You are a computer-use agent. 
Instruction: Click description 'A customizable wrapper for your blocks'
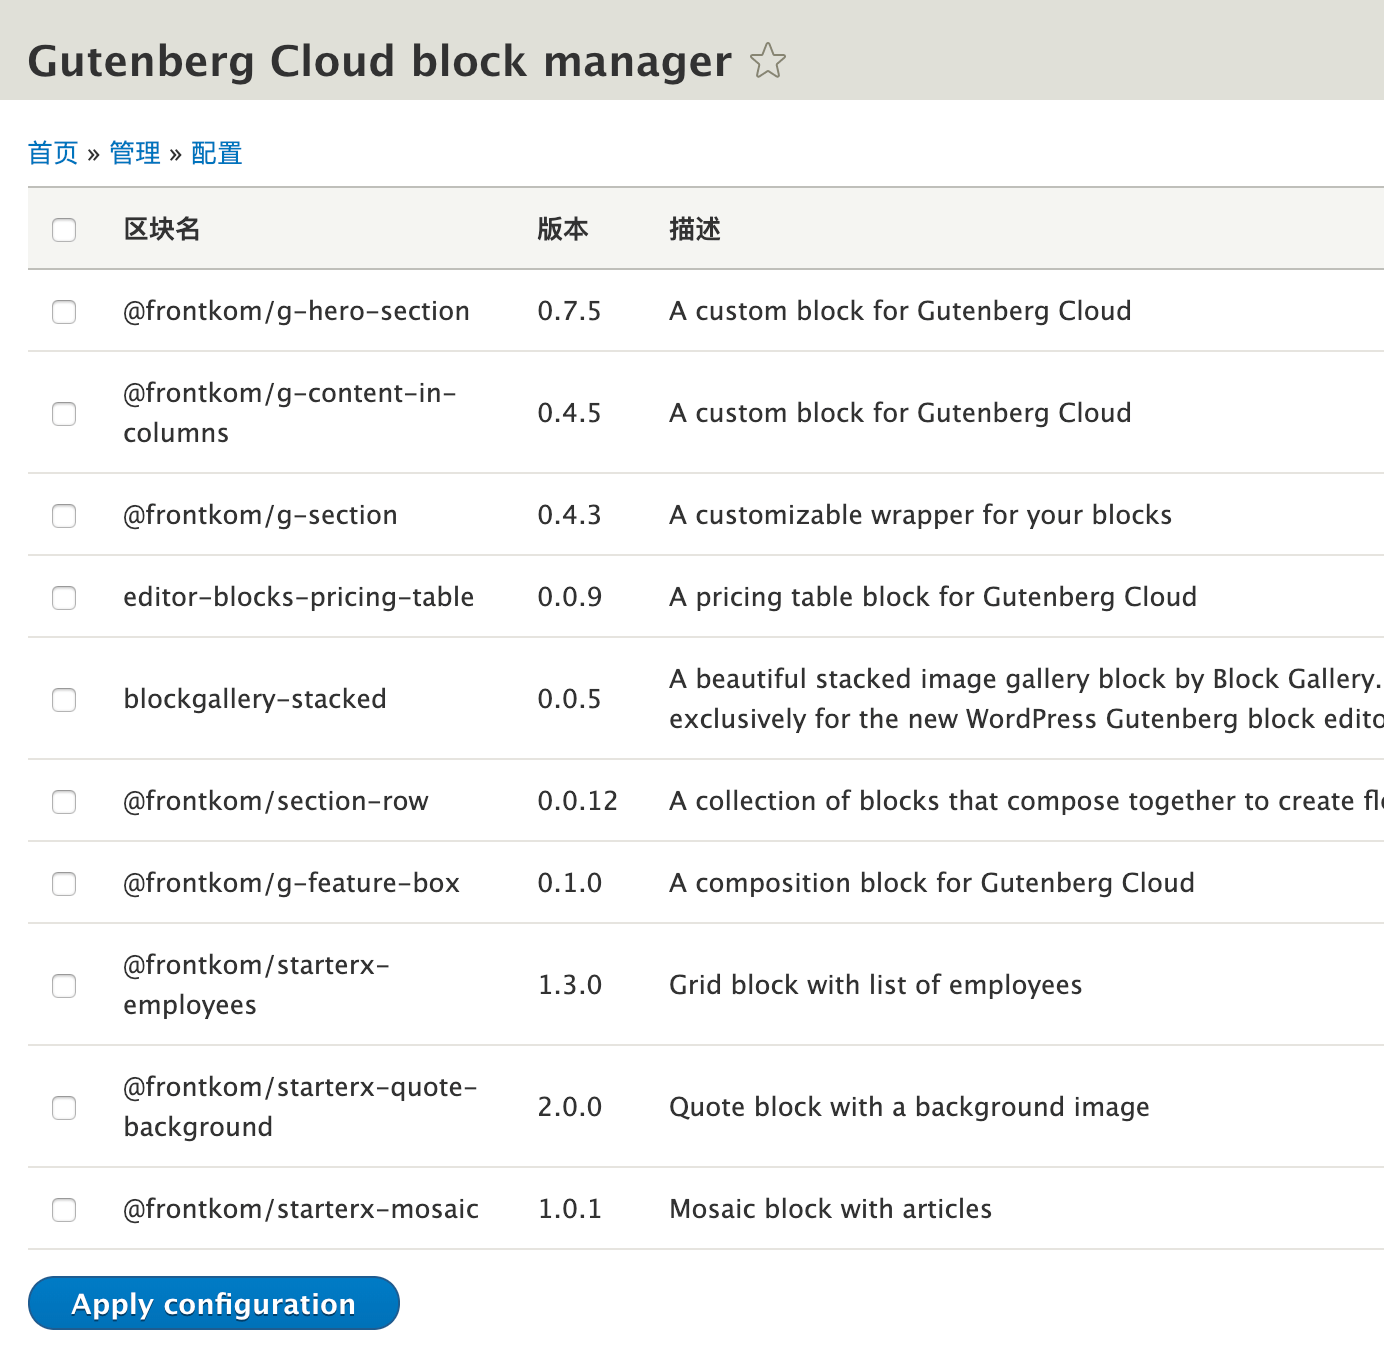(x=921, y=515)
